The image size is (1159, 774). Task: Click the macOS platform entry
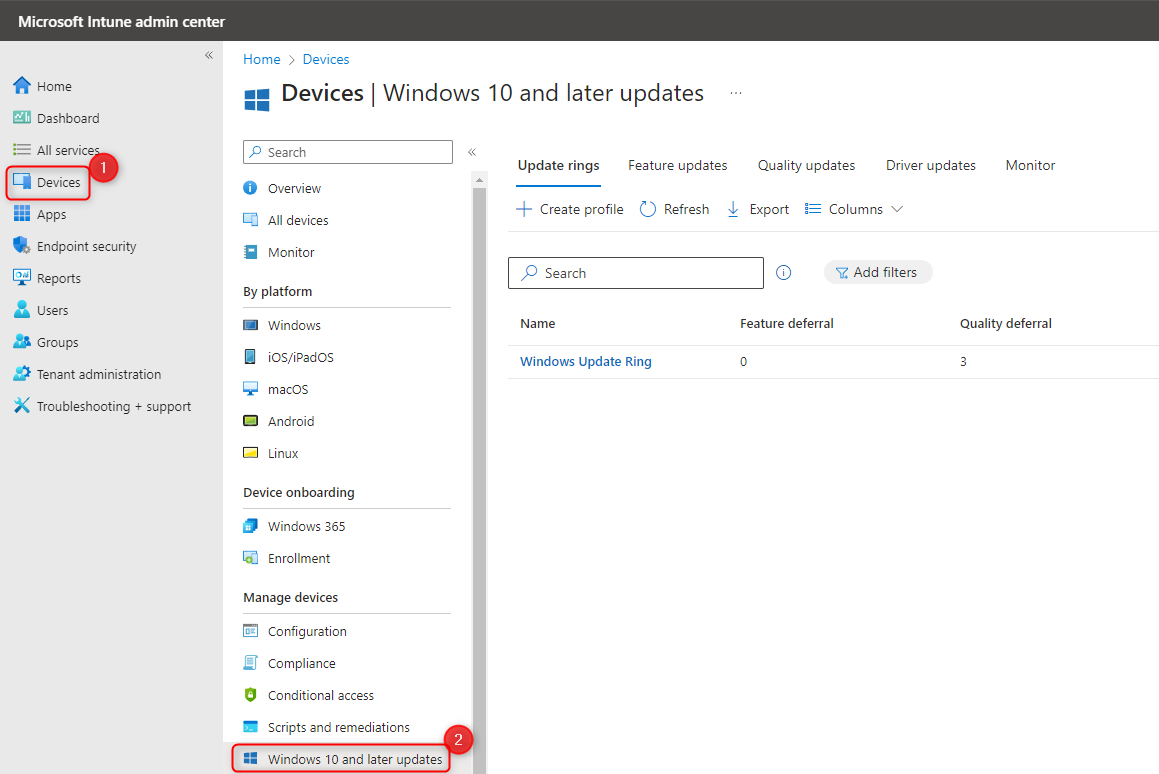coord(289,388)
